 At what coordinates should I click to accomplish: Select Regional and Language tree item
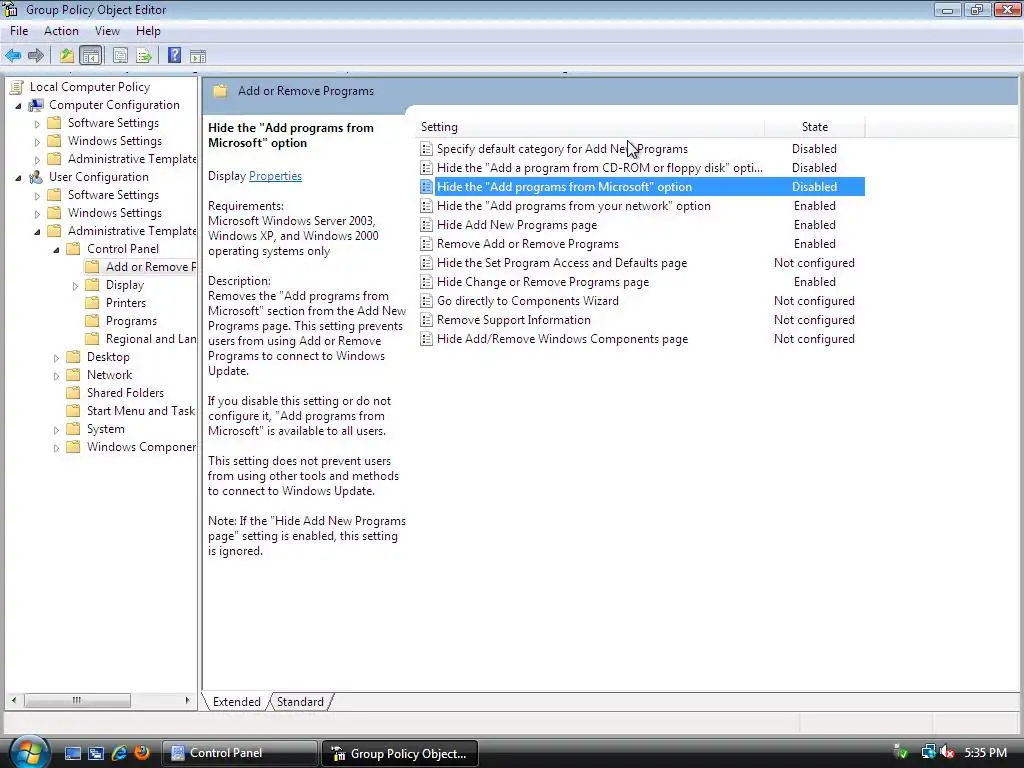[150, 339]
